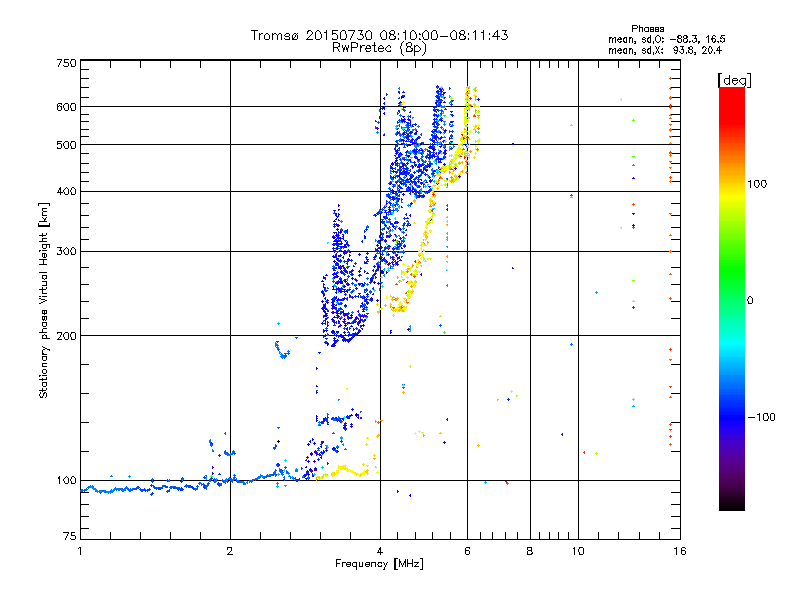Select the 500 height axis tick label
Screen dimensions: 800x600
66,145
